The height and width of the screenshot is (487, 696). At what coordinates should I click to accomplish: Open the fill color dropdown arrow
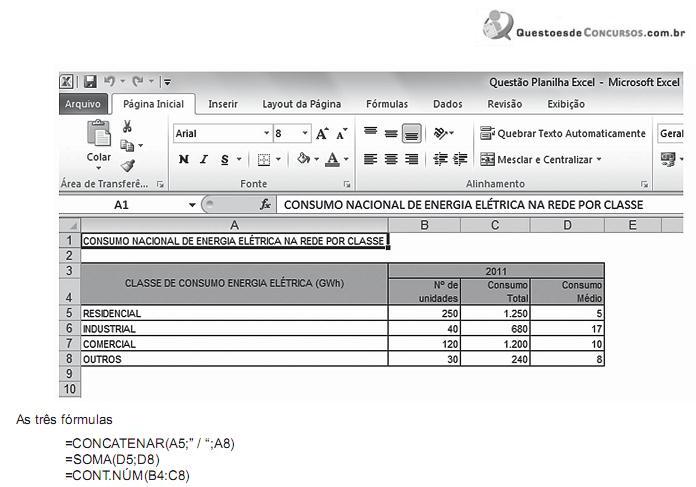pos(316,159)
